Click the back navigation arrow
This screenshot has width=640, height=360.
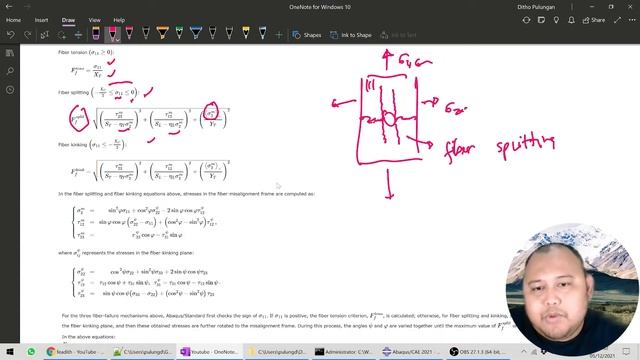[x=9, y=7]
